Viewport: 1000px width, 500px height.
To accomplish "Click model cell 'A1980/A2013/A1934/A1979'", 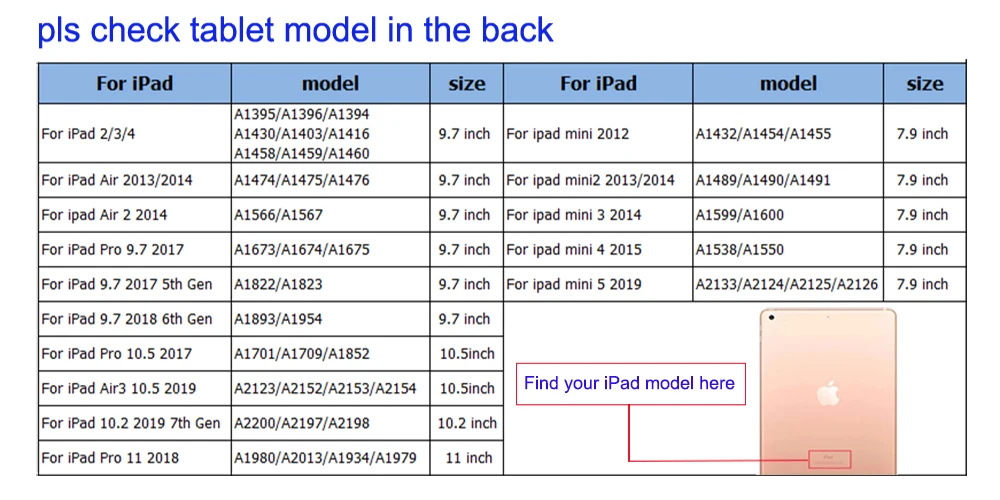I will click(x=330, y=458).
